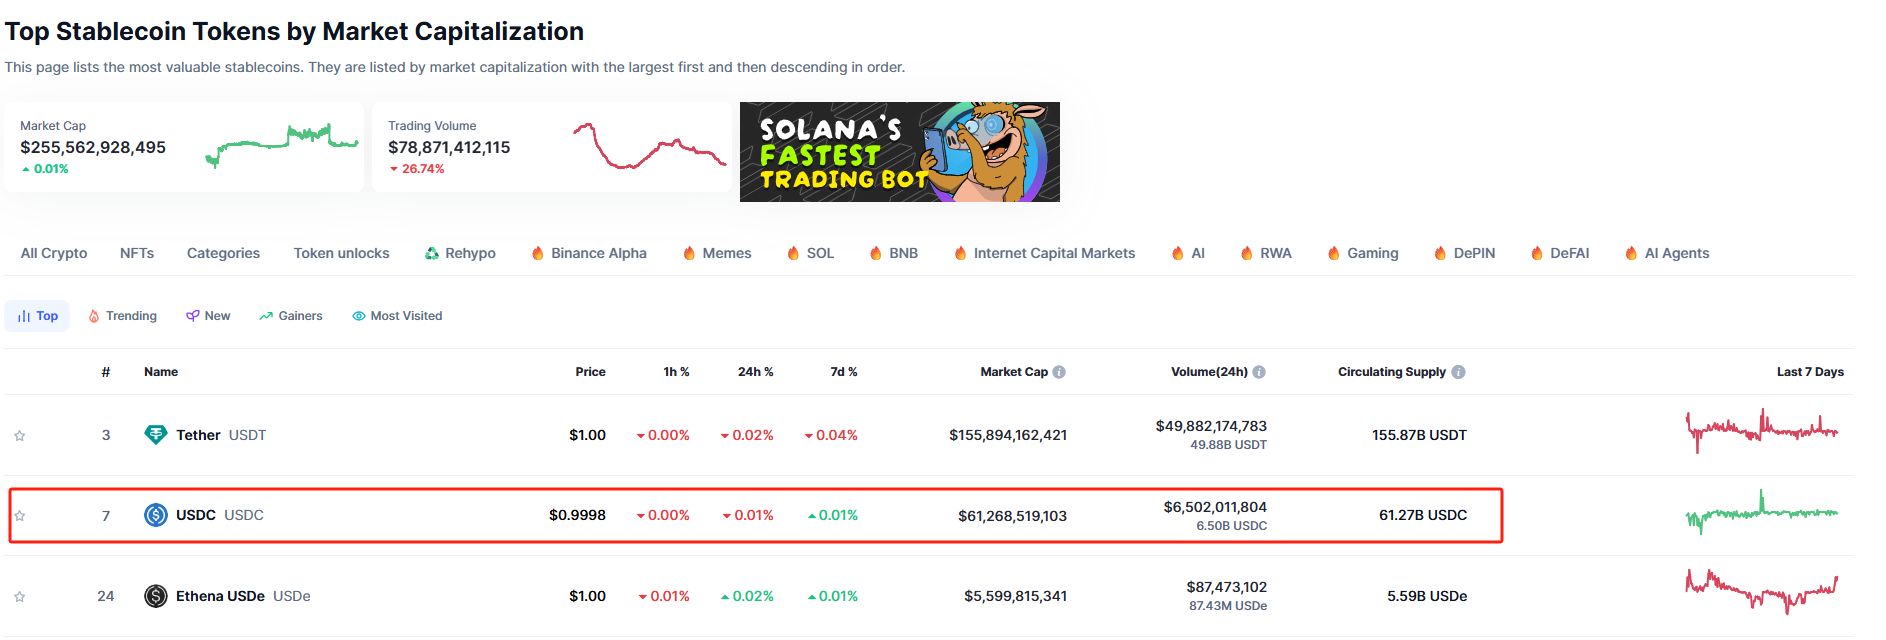This screenshot has height=640, width=1886.
Task: Expand the Most Visited filter option
Action: pos(397,315)
